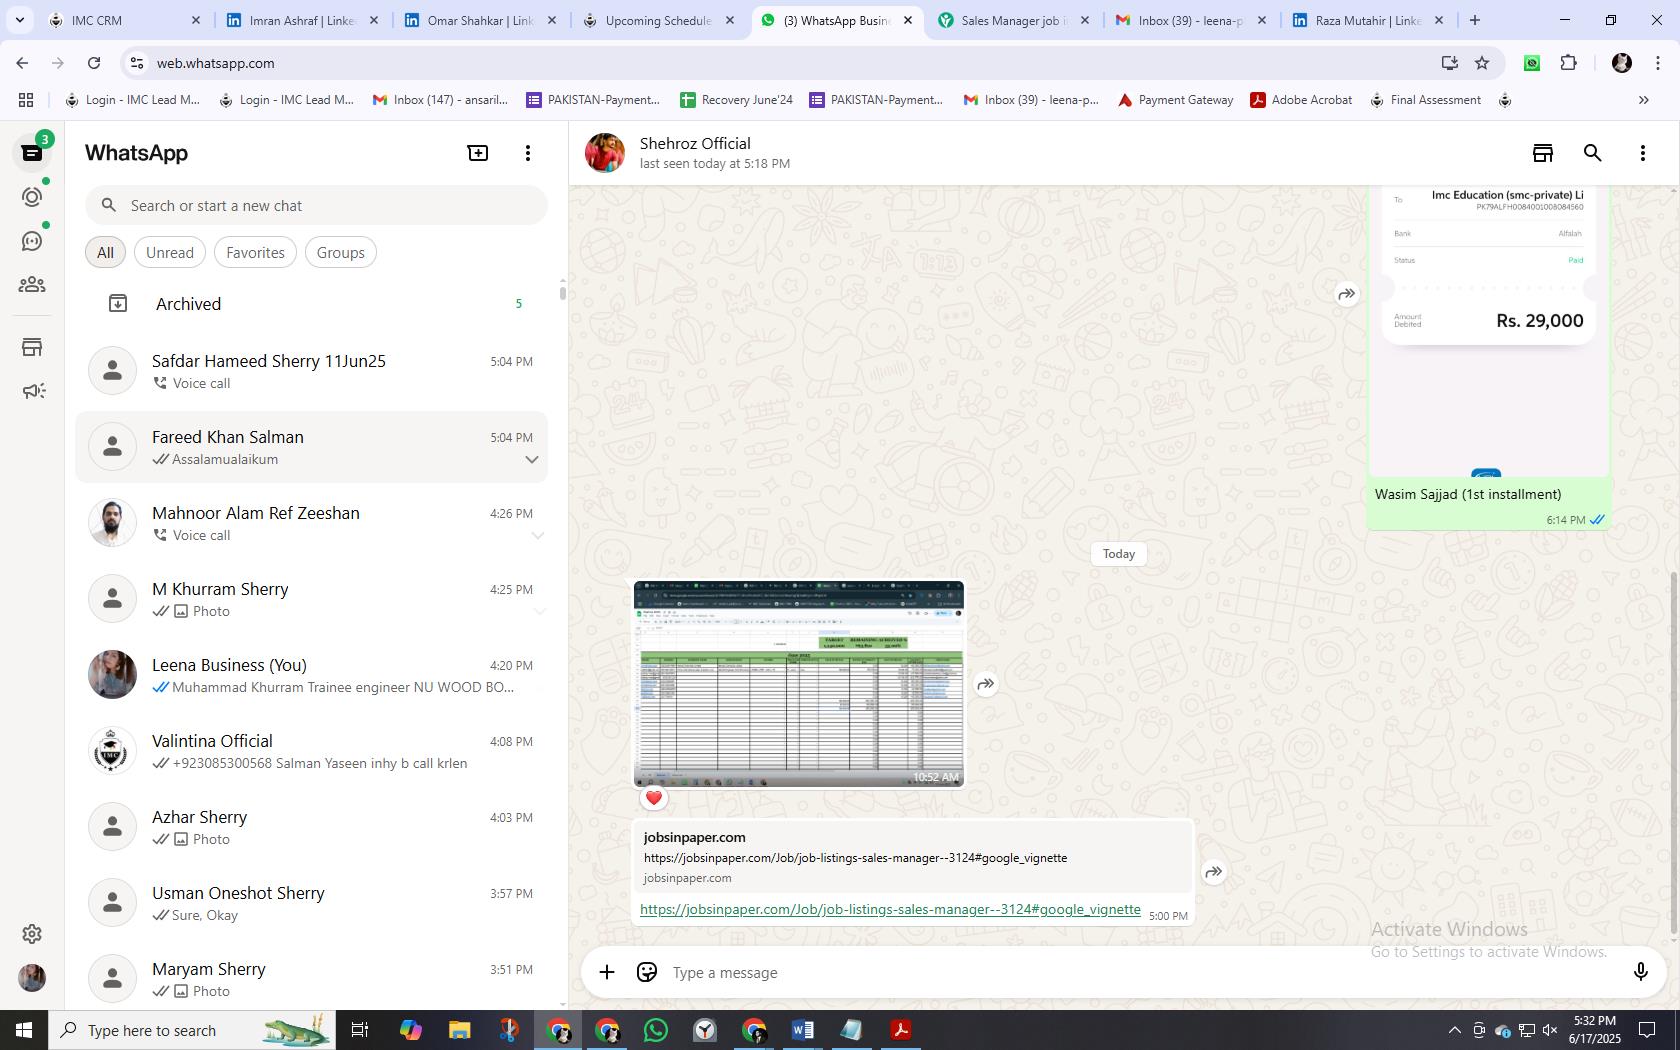Open WhatsApp Settings gear icon
Screen dimensions: 1680x1050
pyautogui.click(x=32, y=934)
